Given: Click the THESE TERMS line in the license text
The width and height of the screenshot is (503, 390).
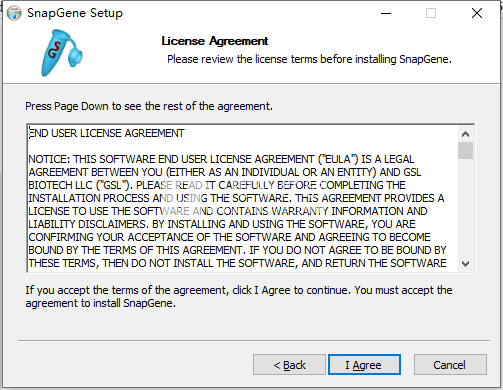Looking at the screenshot, I should pyautogui.click(x=237, y=263).
